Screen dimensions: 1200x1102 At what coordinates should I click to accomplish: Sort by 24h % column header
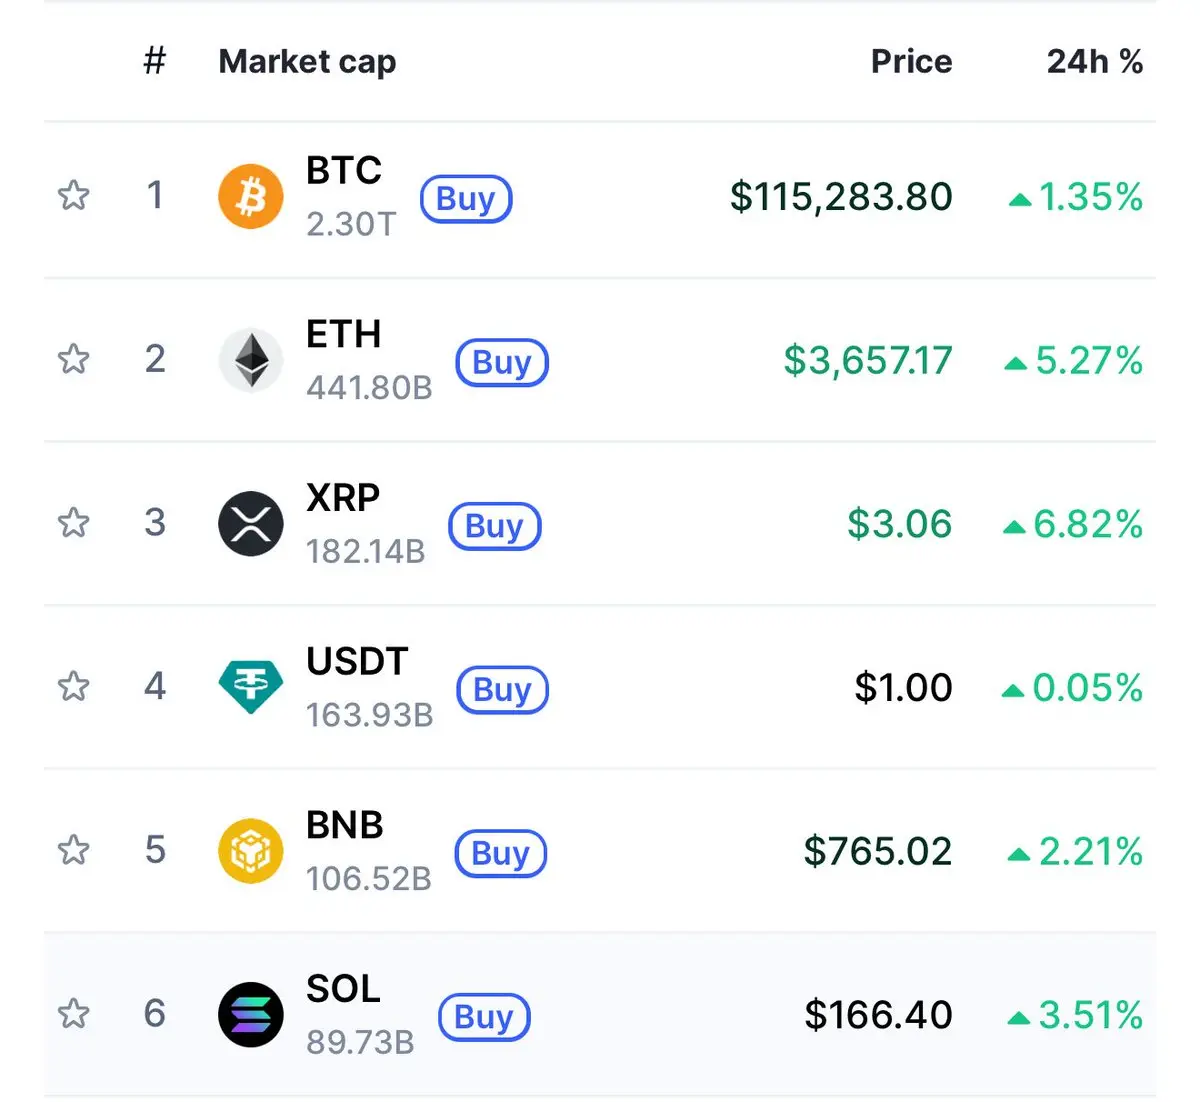point(1095,61)
